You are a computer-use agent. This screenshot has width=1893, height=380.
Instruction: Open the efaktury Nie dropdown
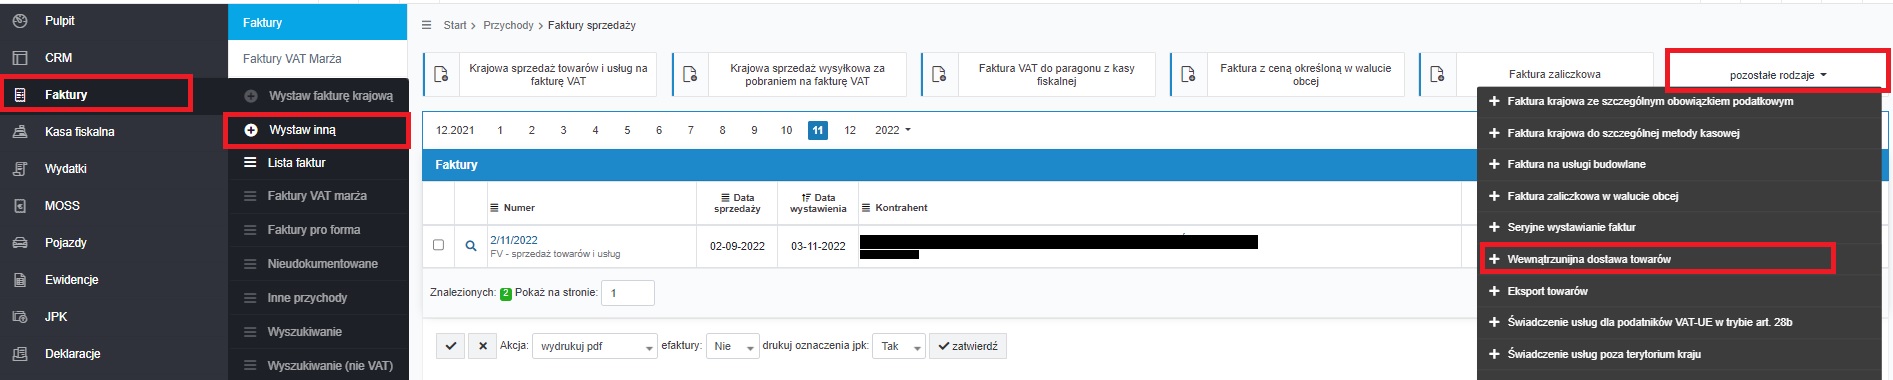click(730, 346)
